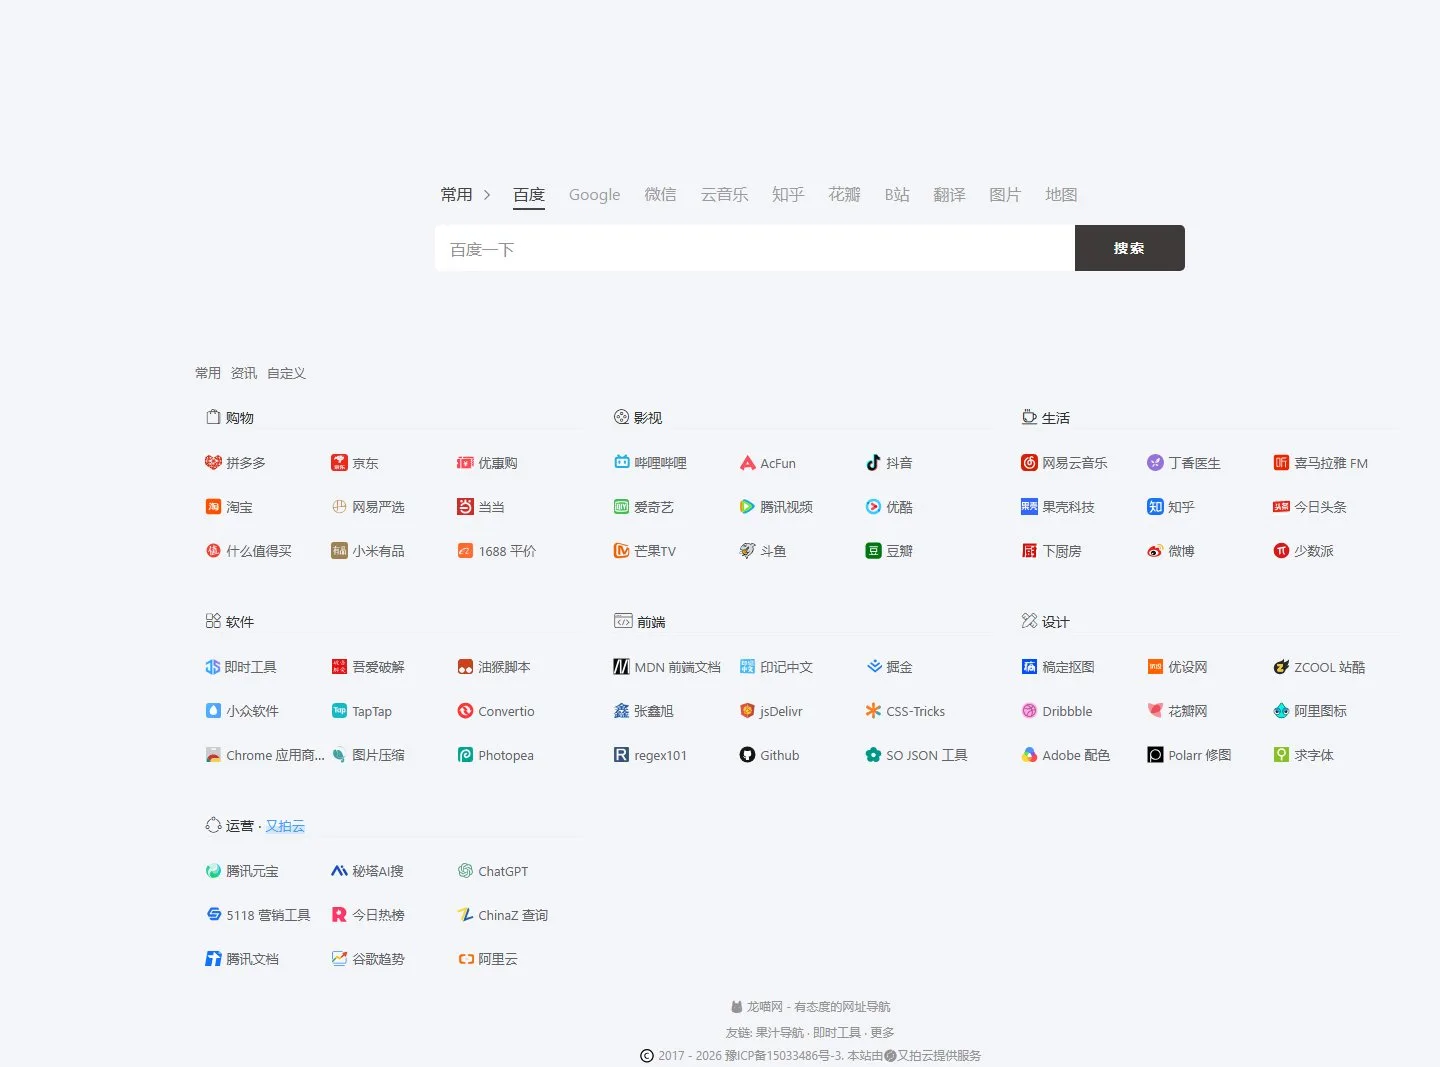Viewport: 1440px width, 1067px height.
Task: Open the 自定义 navigation category
Action: pyautogui.click(x=286, y=373)
